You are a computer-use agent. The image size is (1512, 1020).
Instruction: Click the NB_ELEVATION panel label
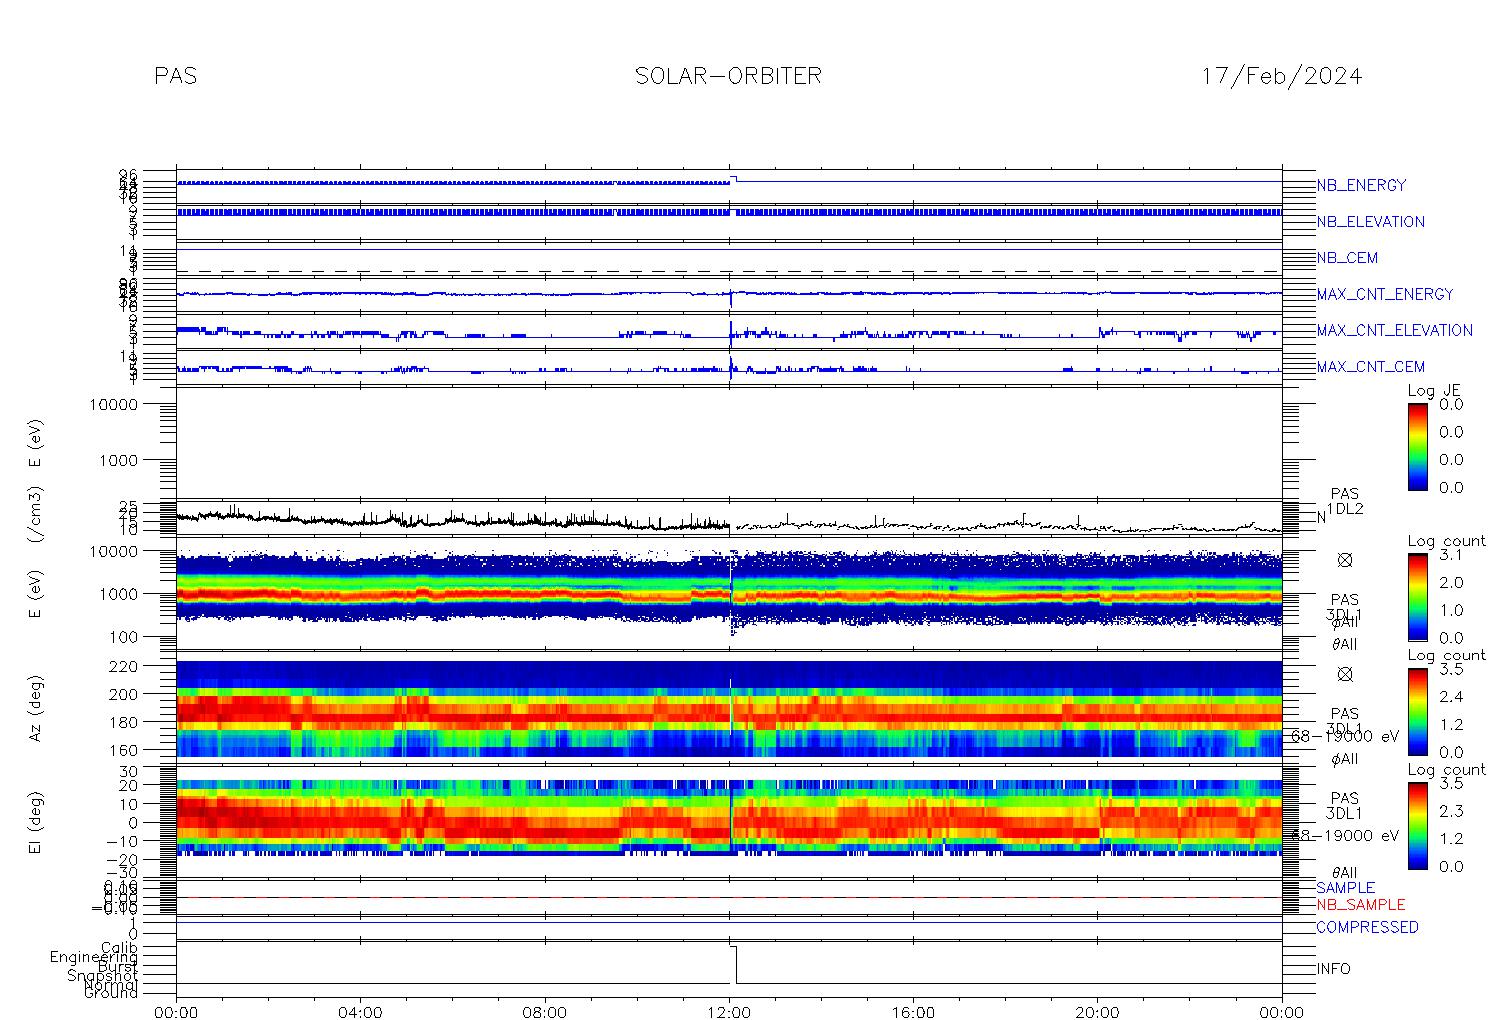click(x=1370, y=222)
